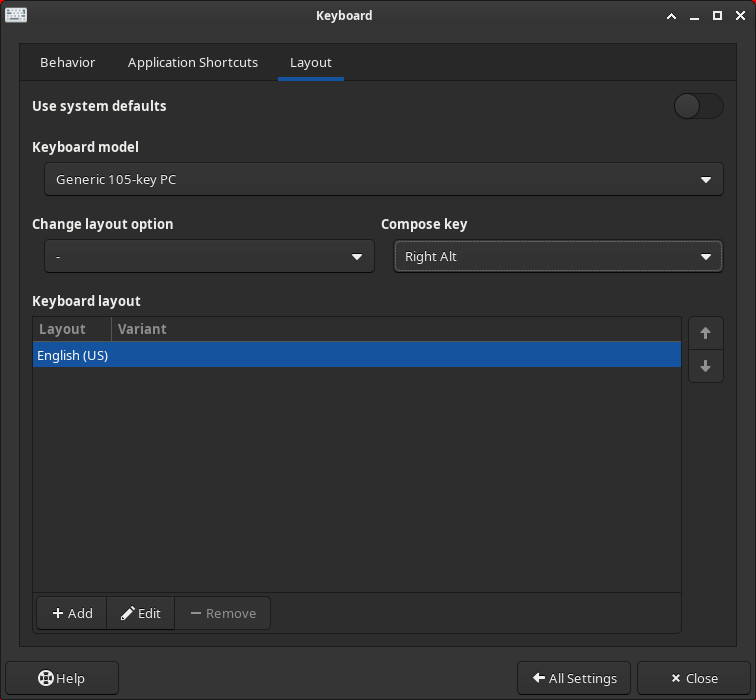The width and height of the screenshot is (756, 700).
Task: Click the Variant column header
Action: tap(396, 329)
